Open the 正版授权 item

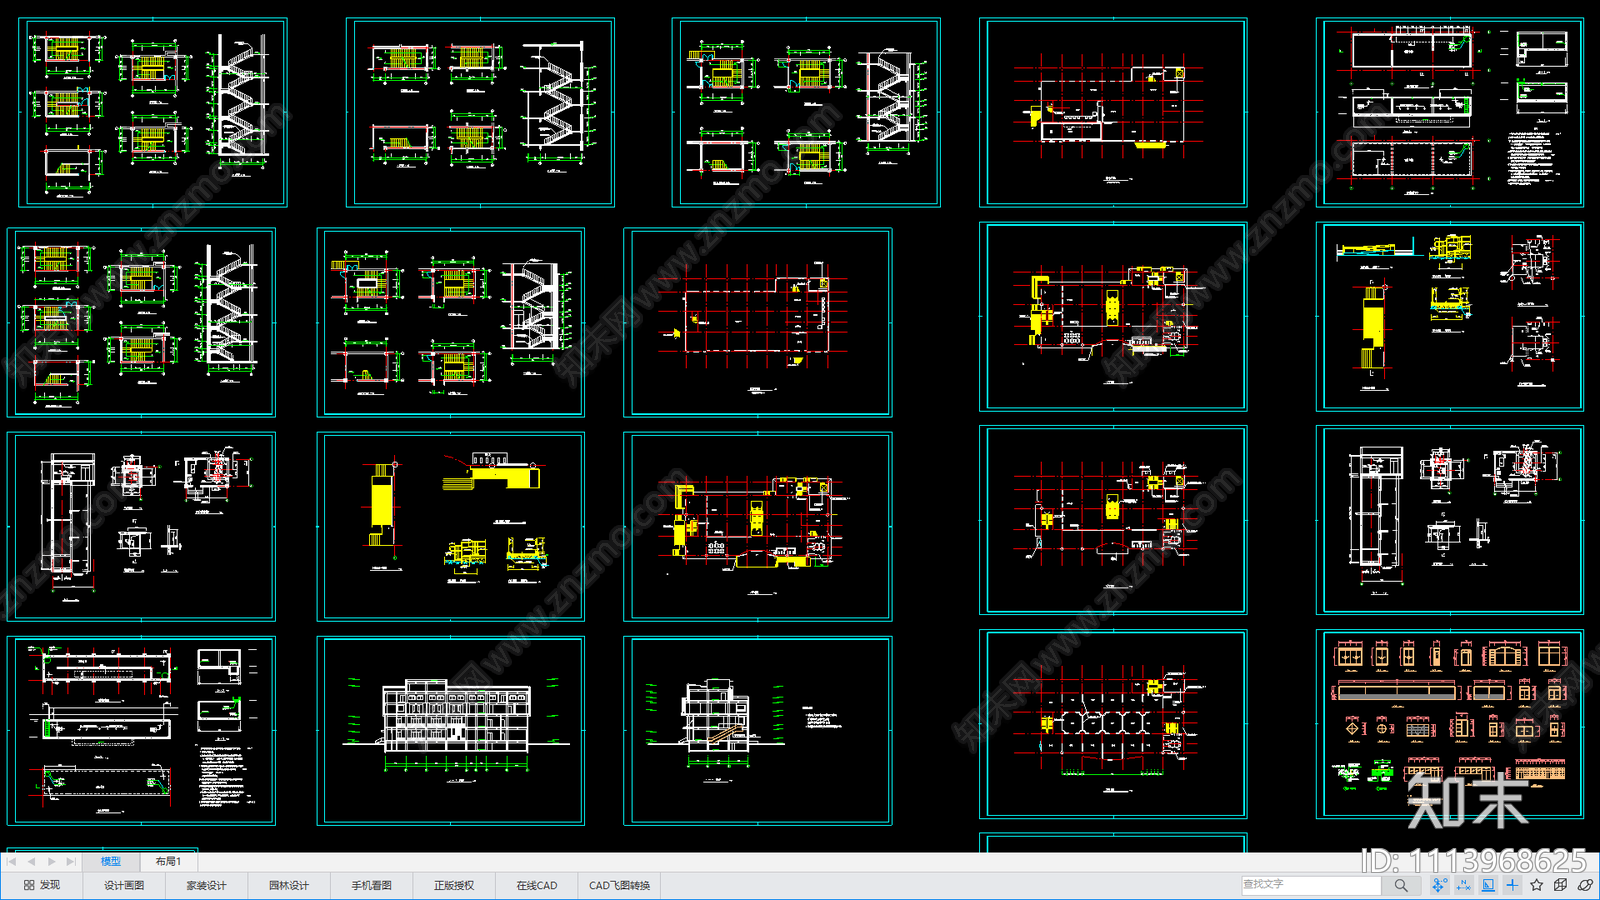[x=454, y=885]
